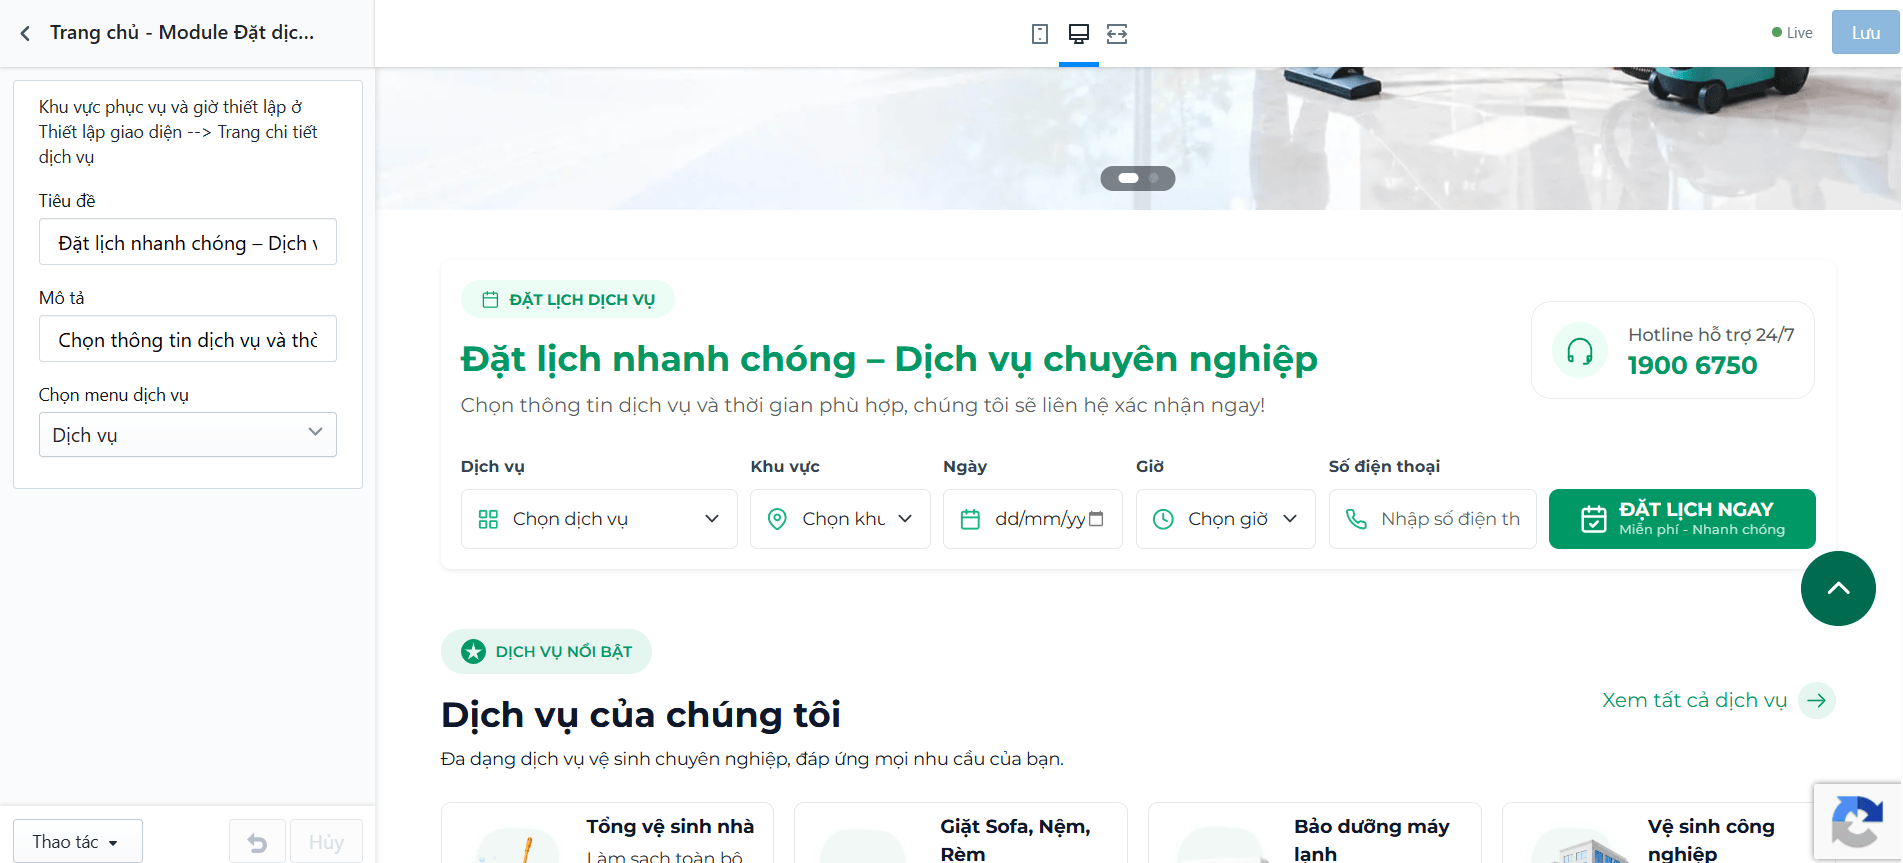This screenshot has width=1903, height=863.
Task: Click the phone icon in Số điện thoại field
Action: (x=1356, y=519)
